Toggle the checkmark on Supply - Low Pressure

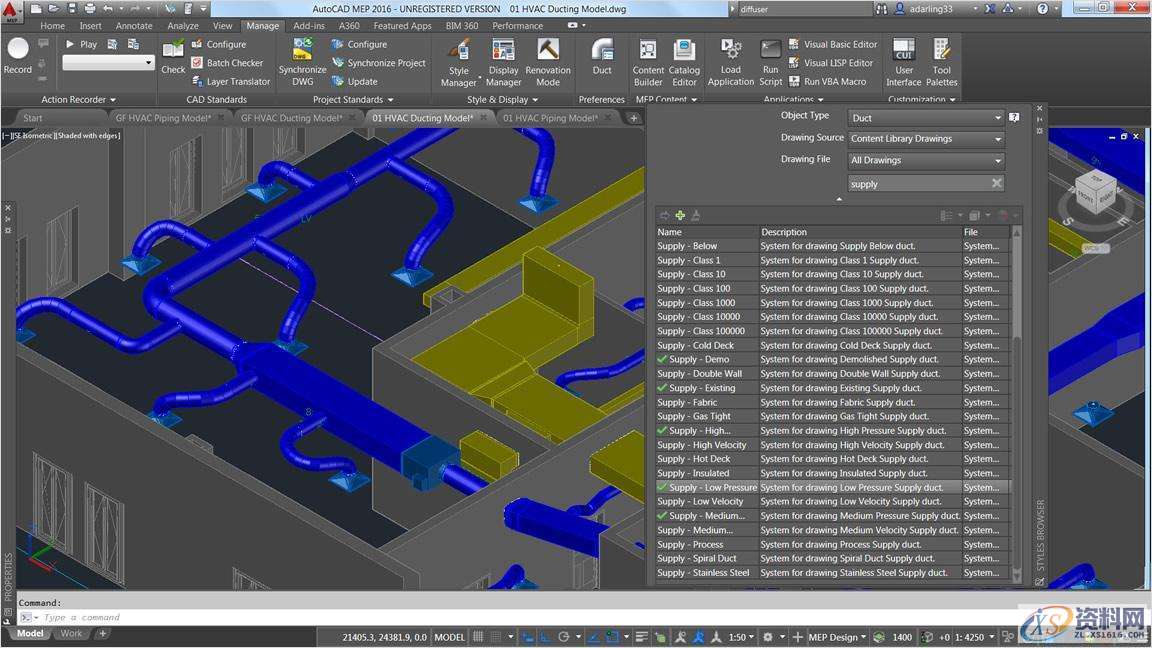(x=662, y=488)
